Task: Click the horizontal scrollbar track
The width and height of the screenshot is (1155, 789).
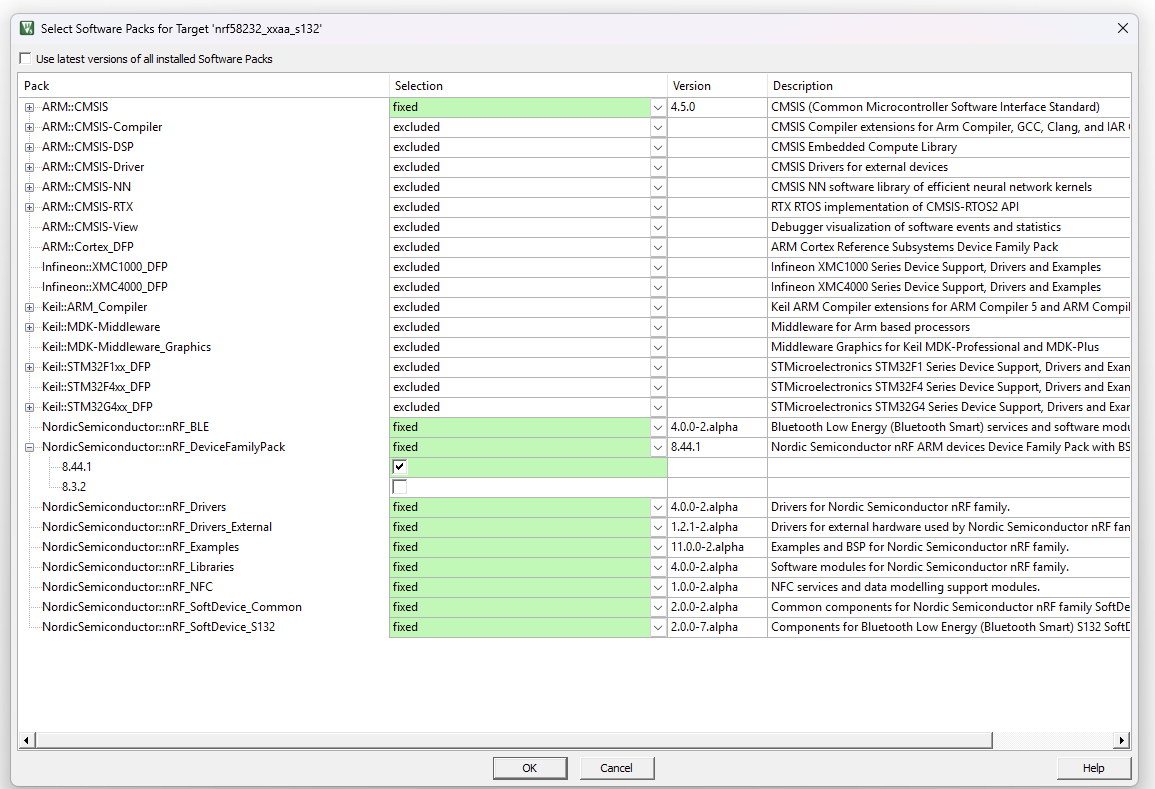Action: coord(1050,740)
